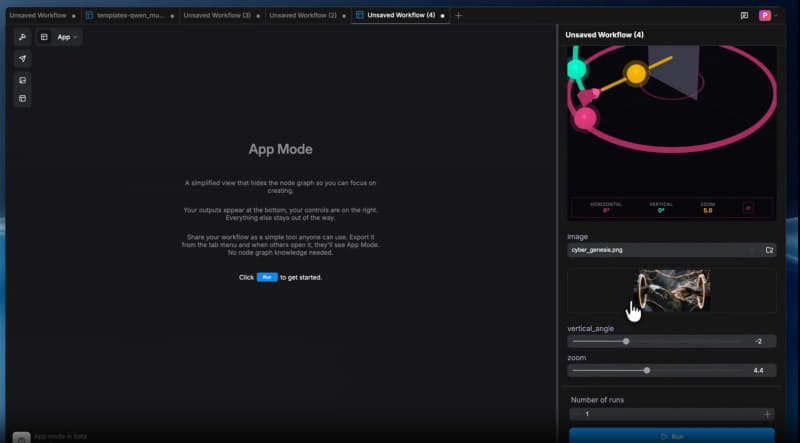Switch to the Unsaved Workflow (2) tab
800x443 pixels.
click(303, 15)
